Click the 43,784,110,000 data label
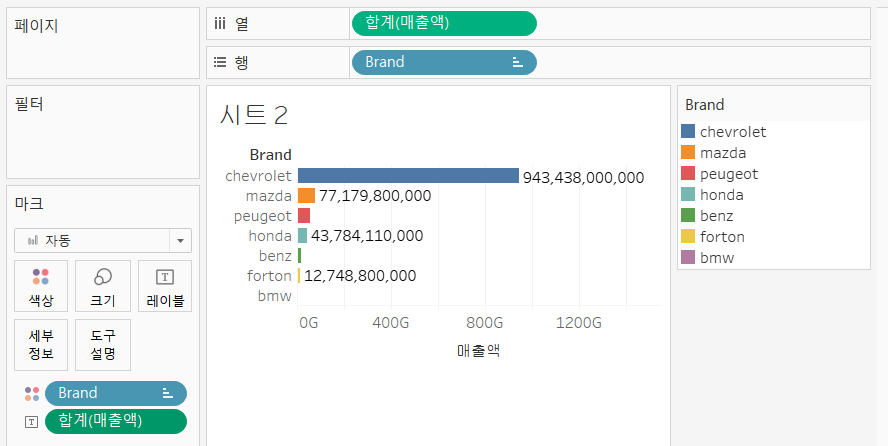The width and height of the screenshot is (888, 446). point(367,236)
